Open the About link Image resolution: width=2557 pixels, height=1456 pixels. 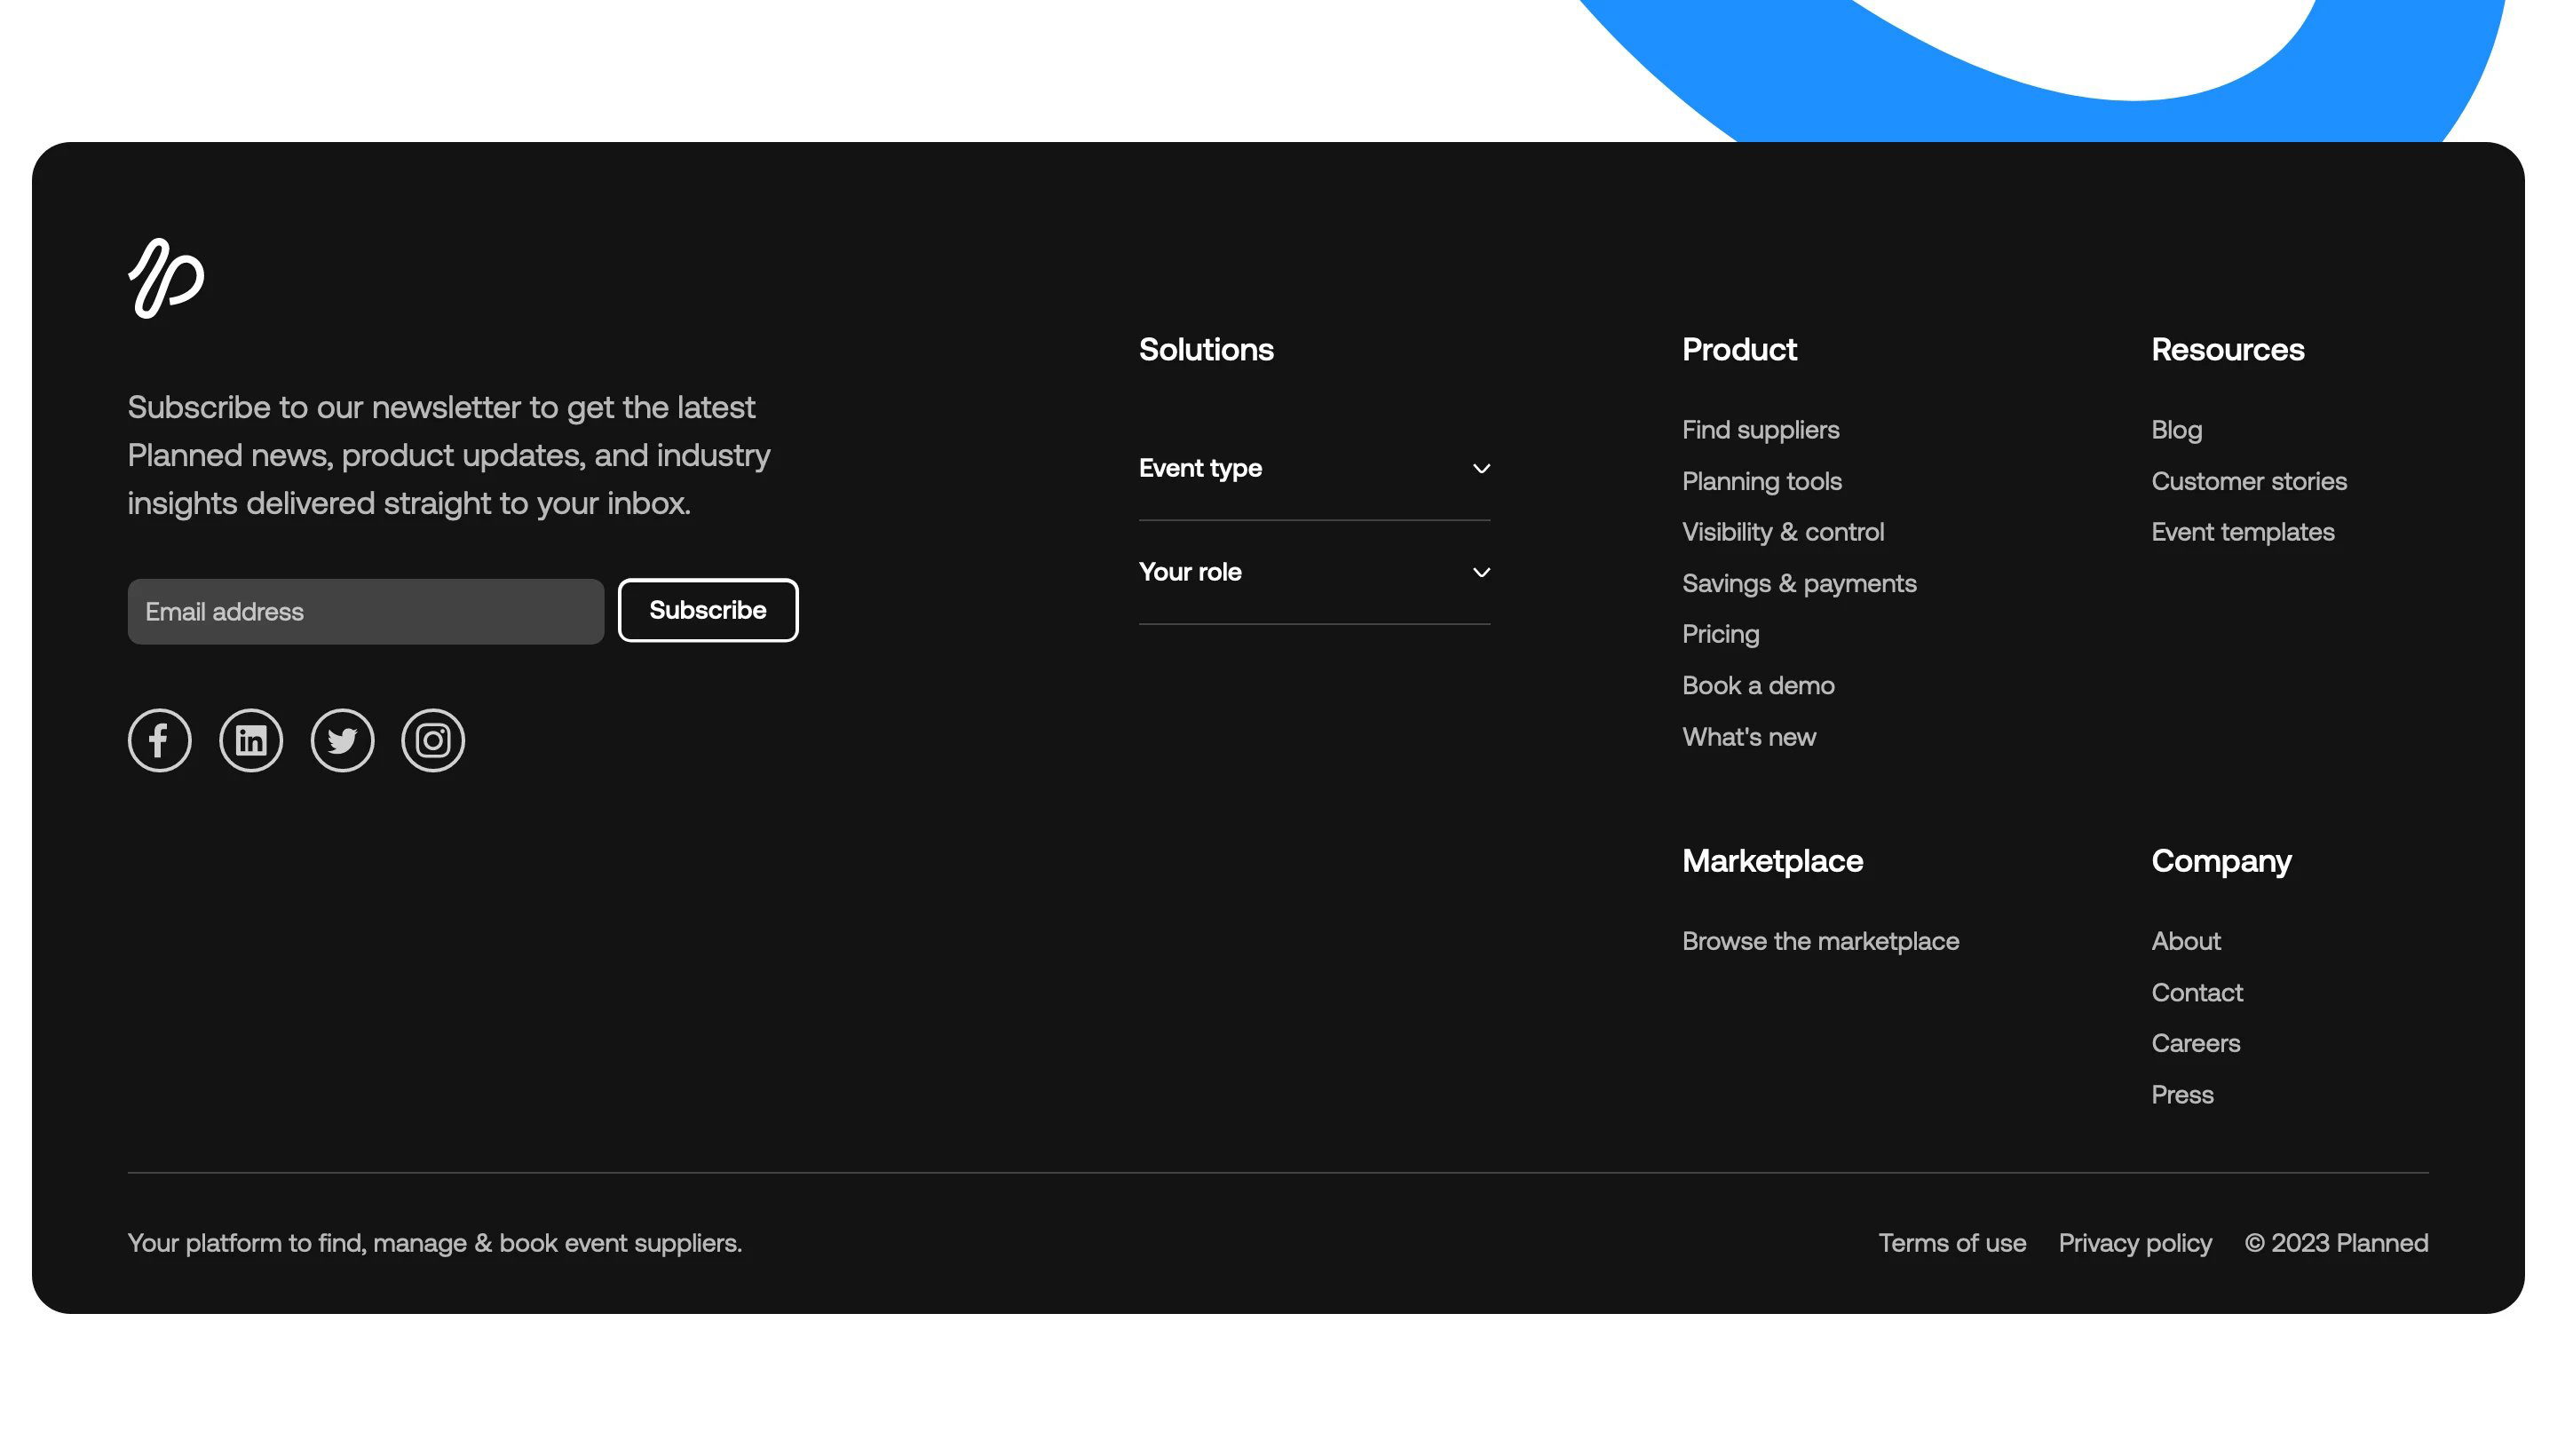[x=2185, y=941]
